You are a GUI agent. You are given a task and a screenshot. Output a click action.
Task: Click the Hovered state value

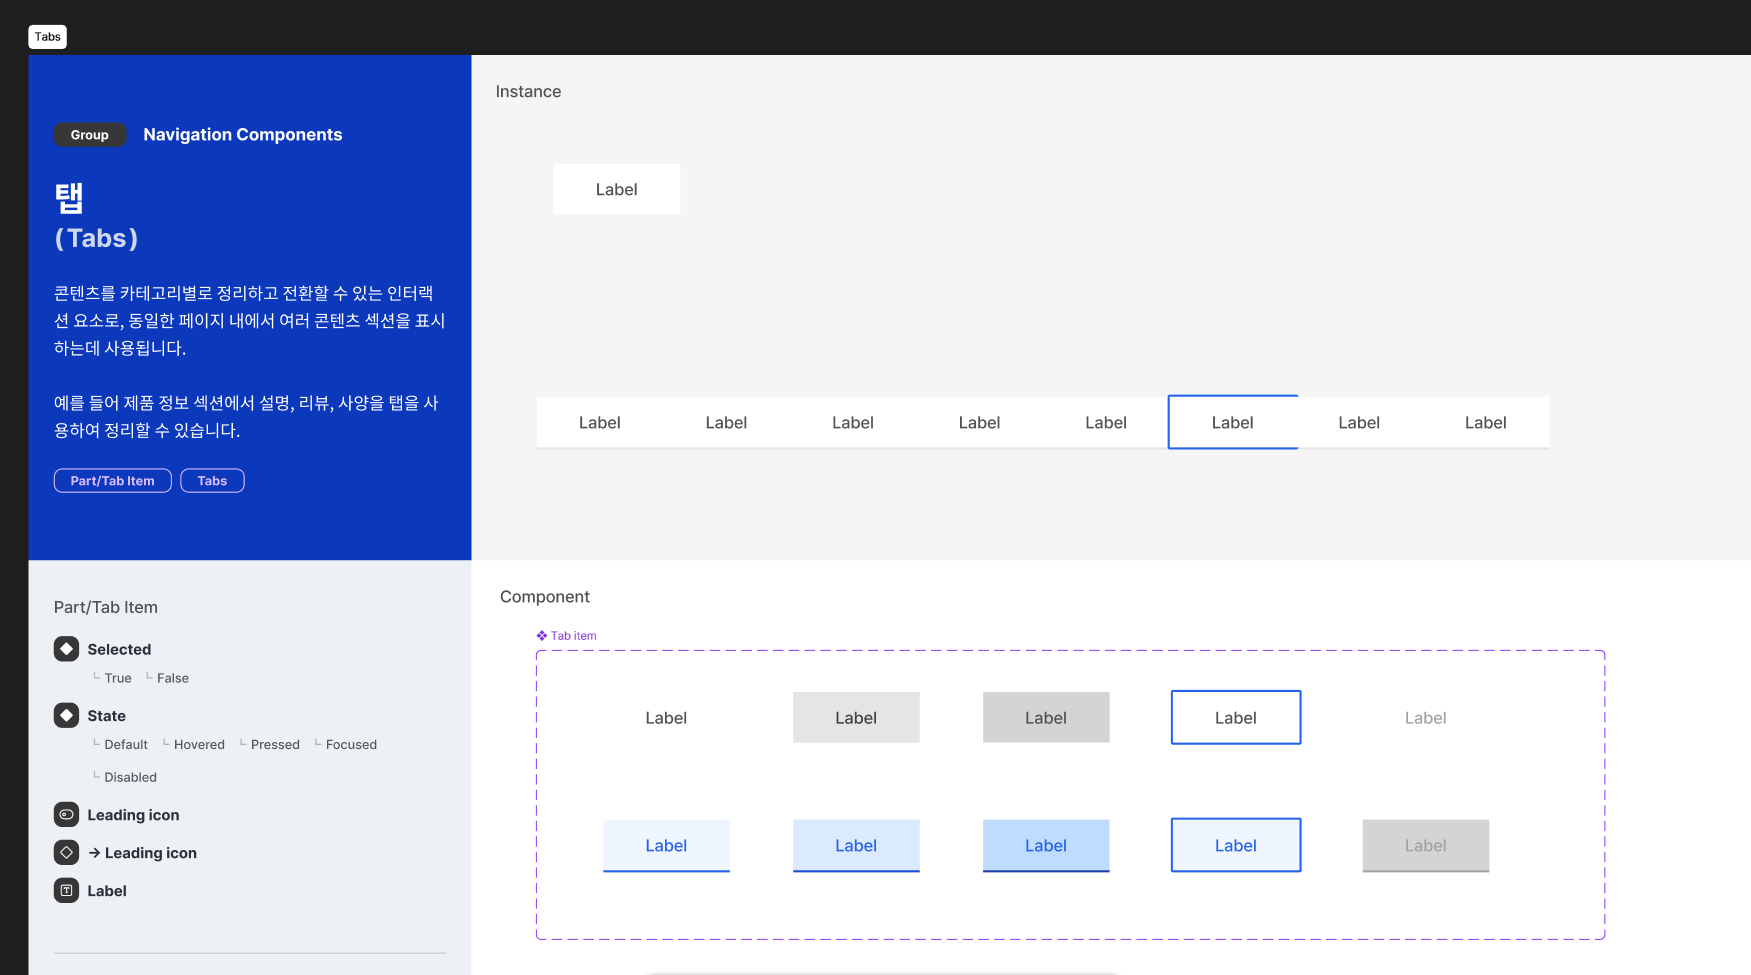click(199, 745)
